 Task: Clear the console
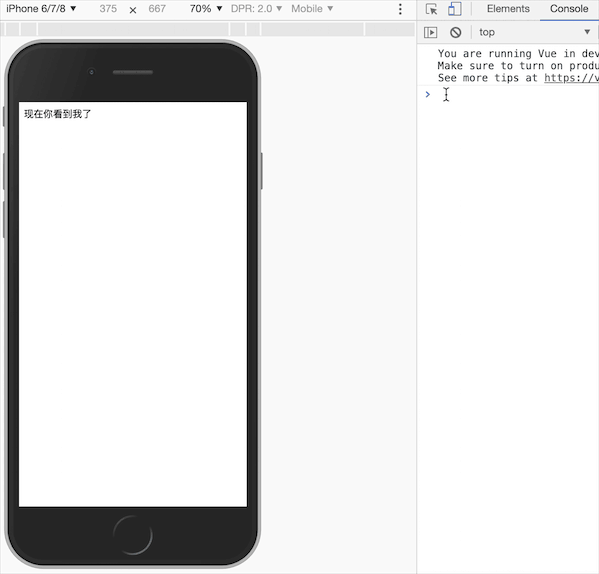click(x=455, y=32)
